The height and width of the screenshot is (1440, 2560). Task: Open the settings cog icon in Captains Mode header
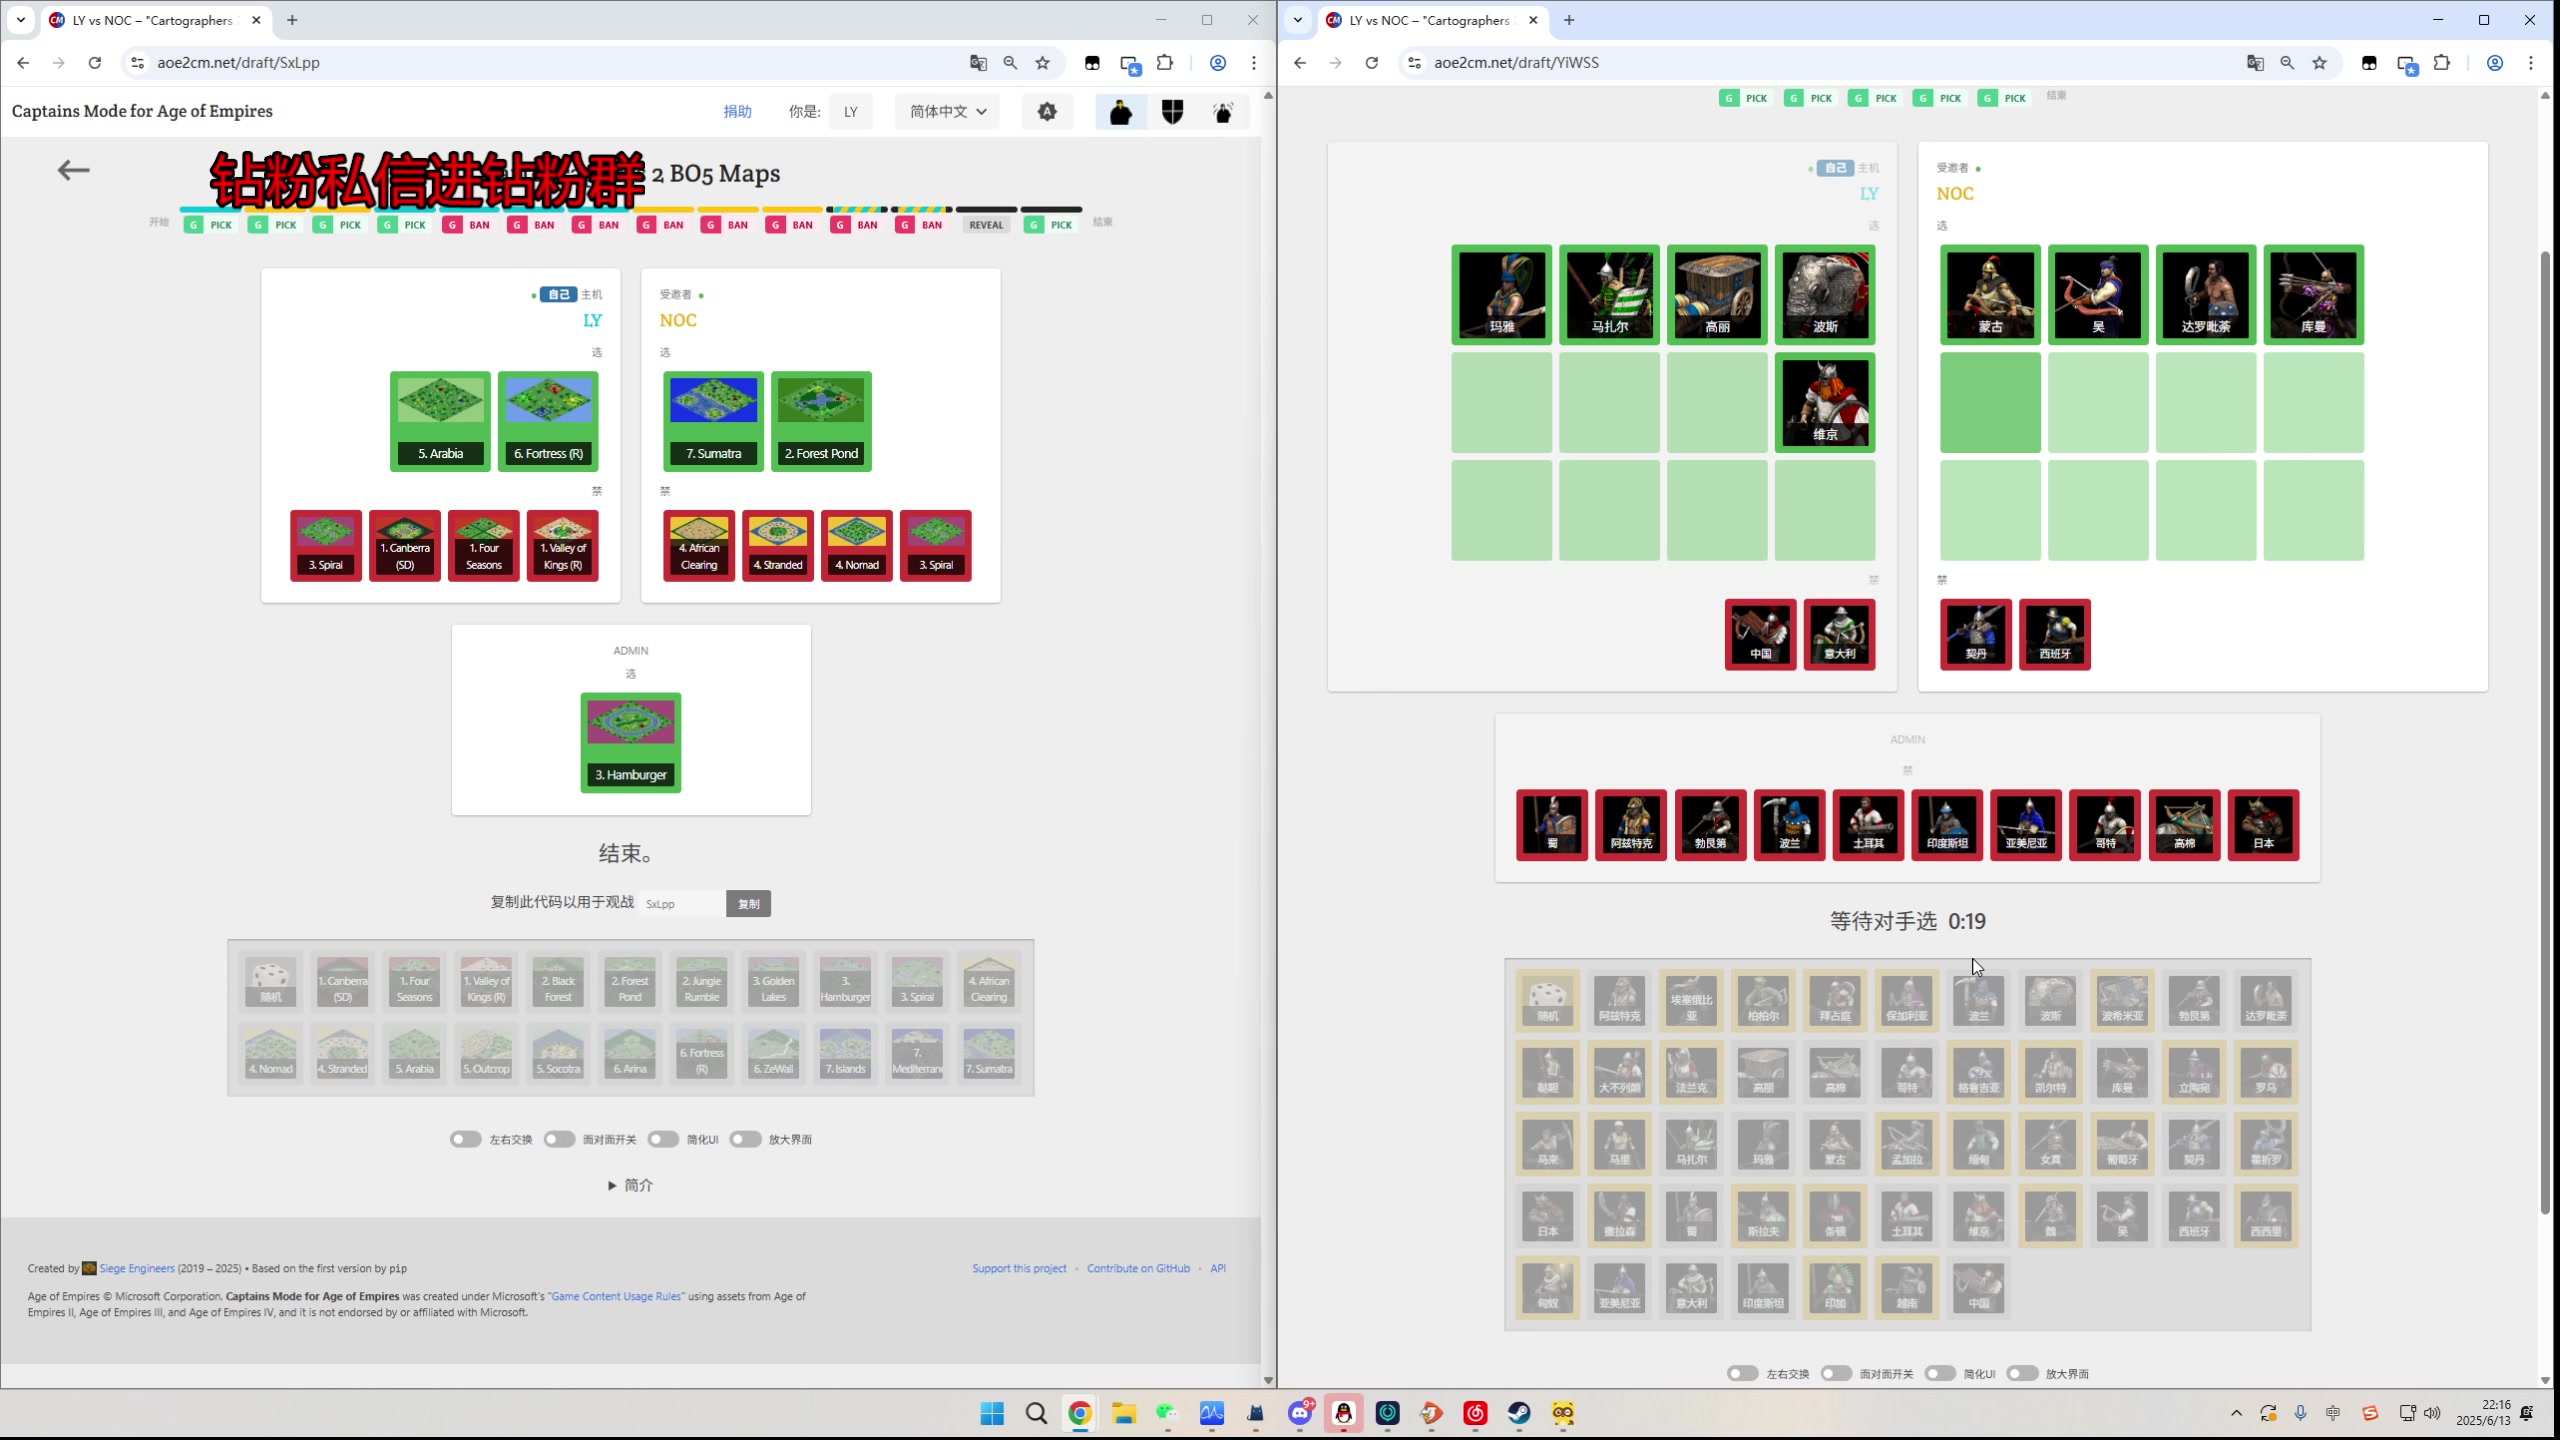click(x=1047, y=112)
